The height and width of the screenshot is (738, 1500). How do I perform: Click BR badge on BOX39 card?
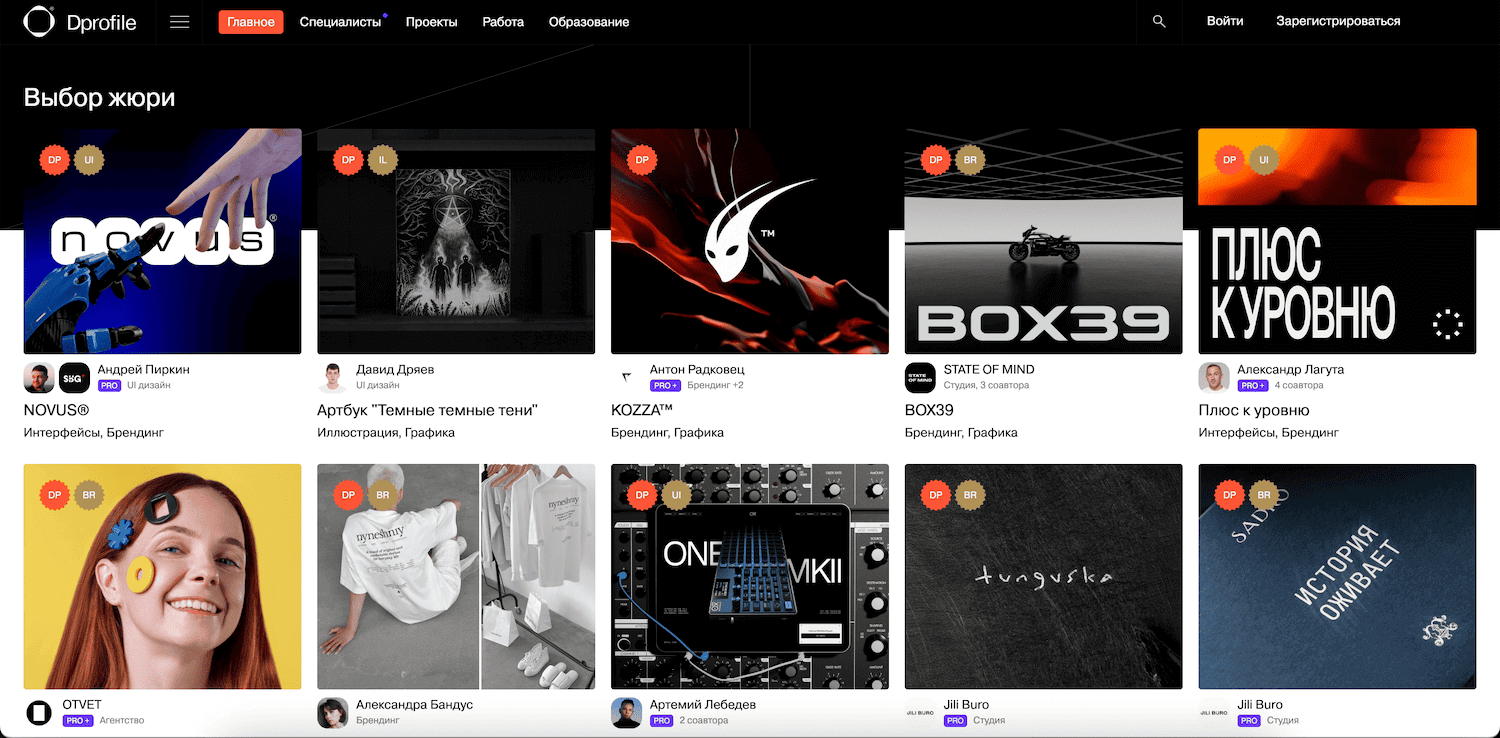(x=970, y=159)
